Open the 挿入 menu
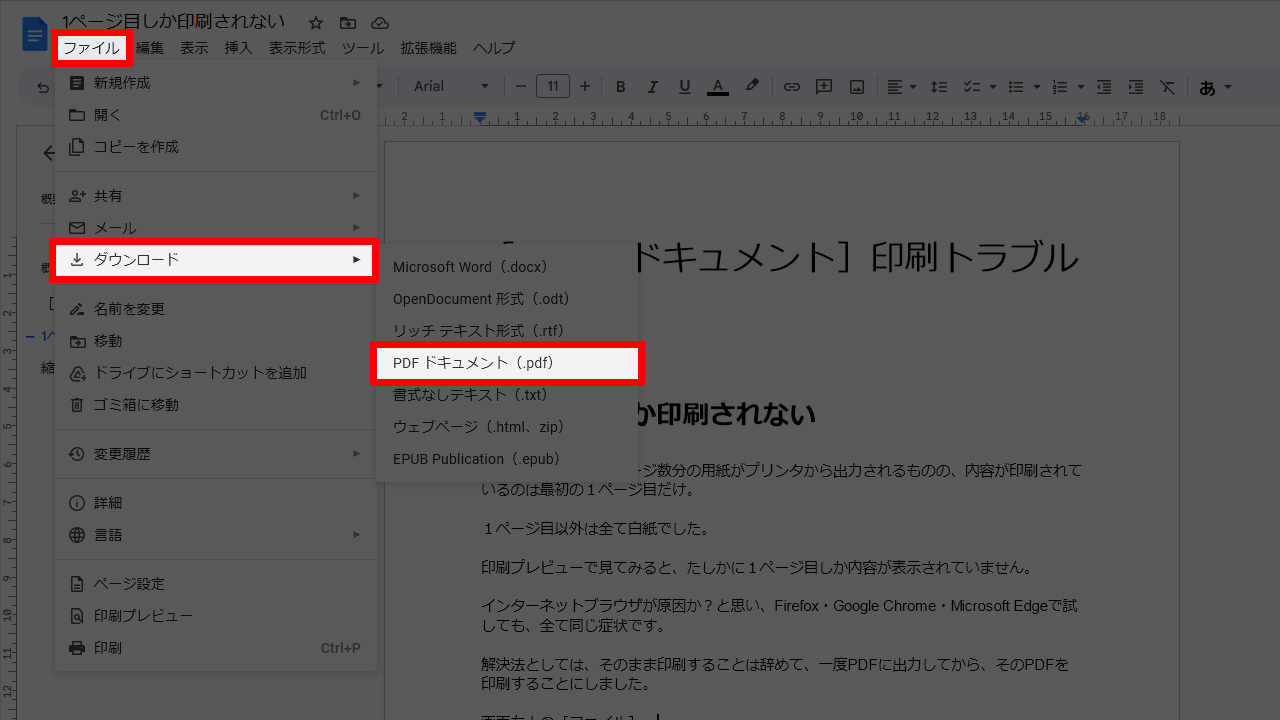 click(238, 48)
